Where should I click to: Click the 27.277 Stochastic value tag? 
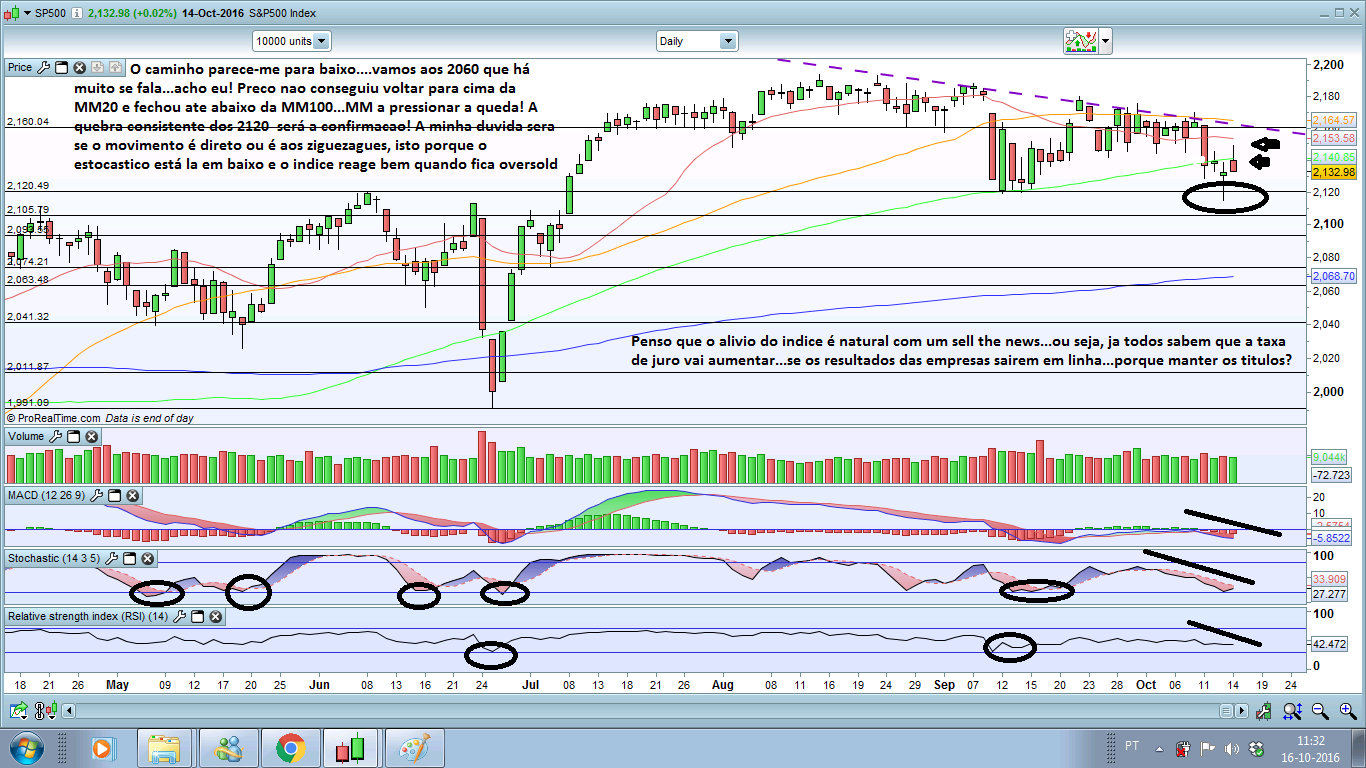pyautogui.click(x=1331, y=593)
